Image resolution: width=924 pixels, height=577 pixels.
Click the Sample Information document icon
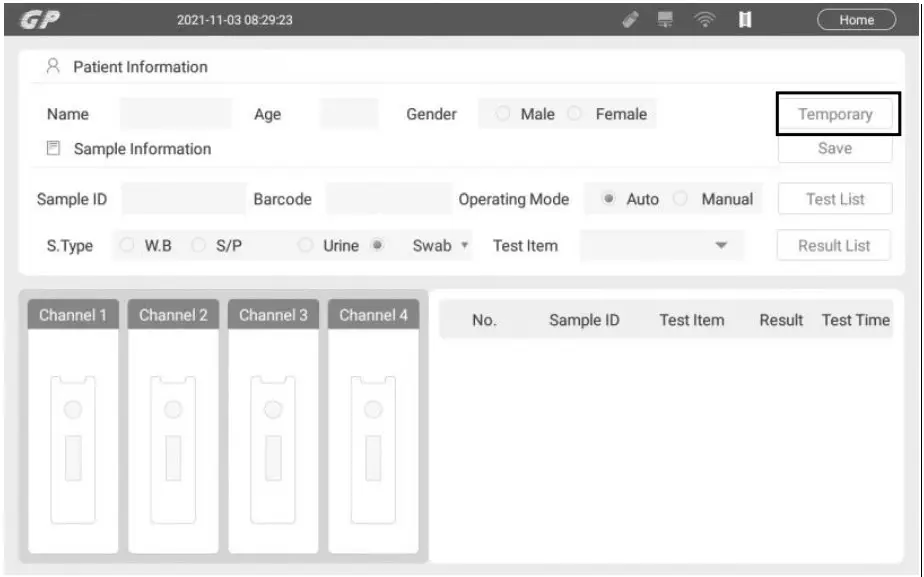tap(53, 147)
